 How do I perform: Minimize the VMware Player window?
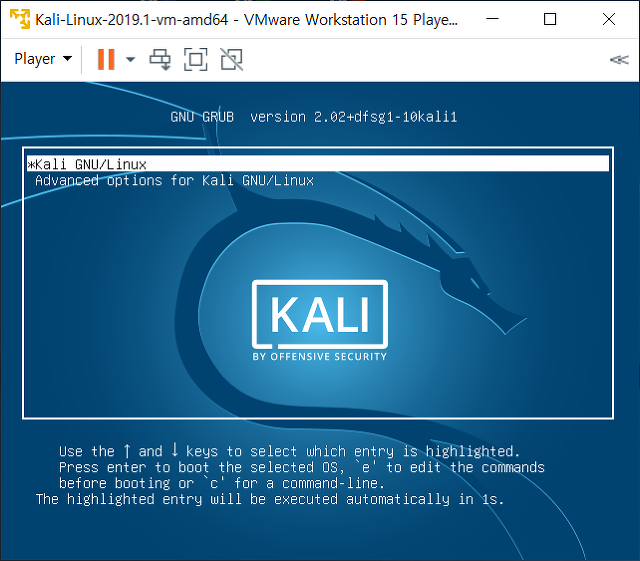(x=492, y=19)
